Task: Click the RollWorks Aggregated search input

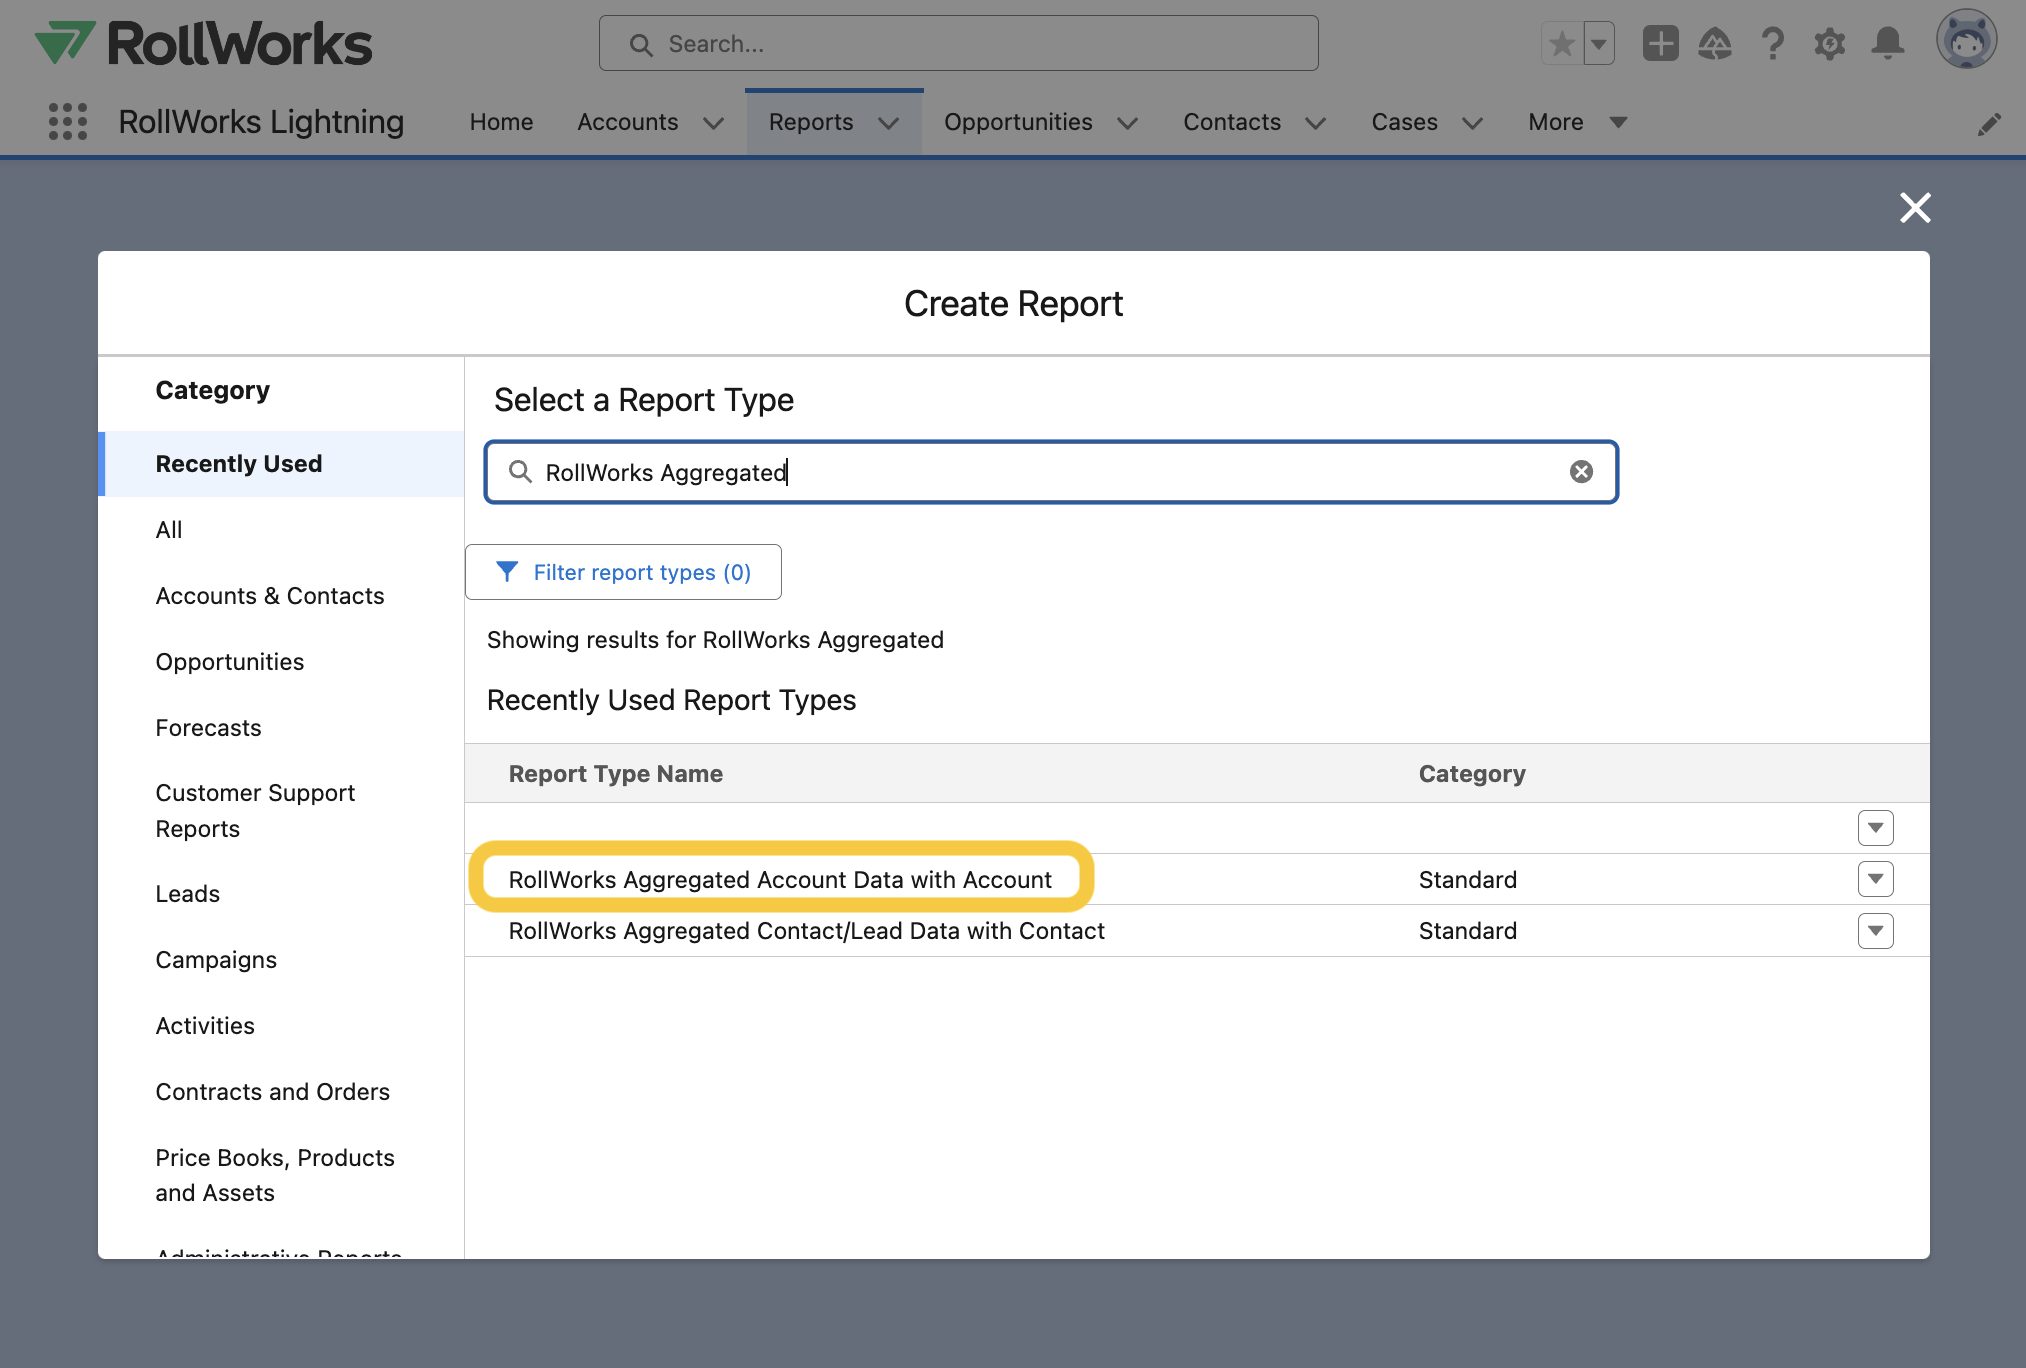Action: click(x=1051, y=472)
